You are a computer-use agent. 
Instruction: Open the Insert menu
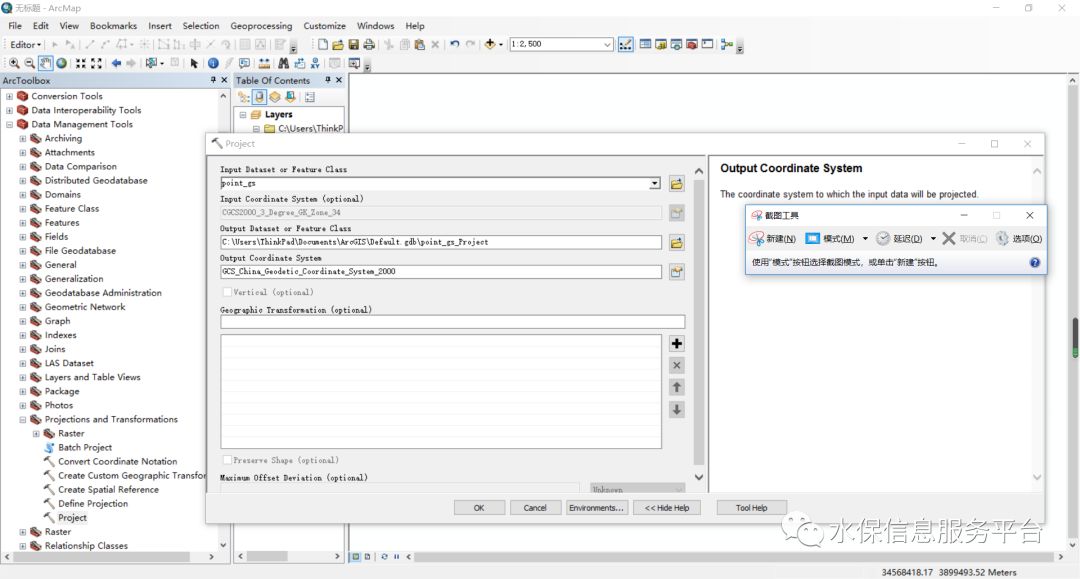[160, 25]
